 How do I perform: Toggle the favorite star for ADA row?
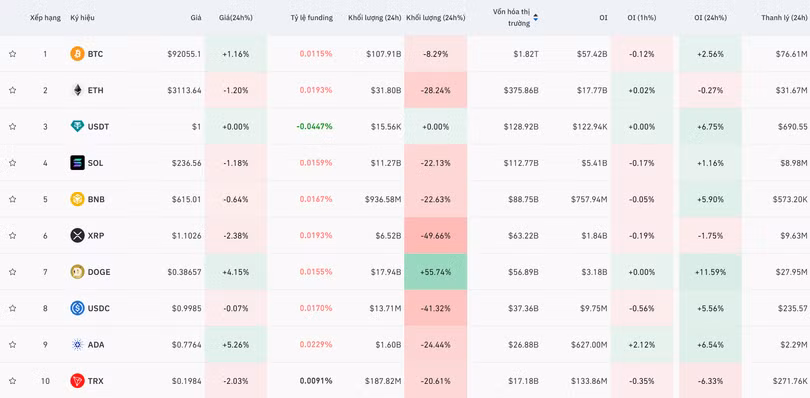tap(12, 344)
